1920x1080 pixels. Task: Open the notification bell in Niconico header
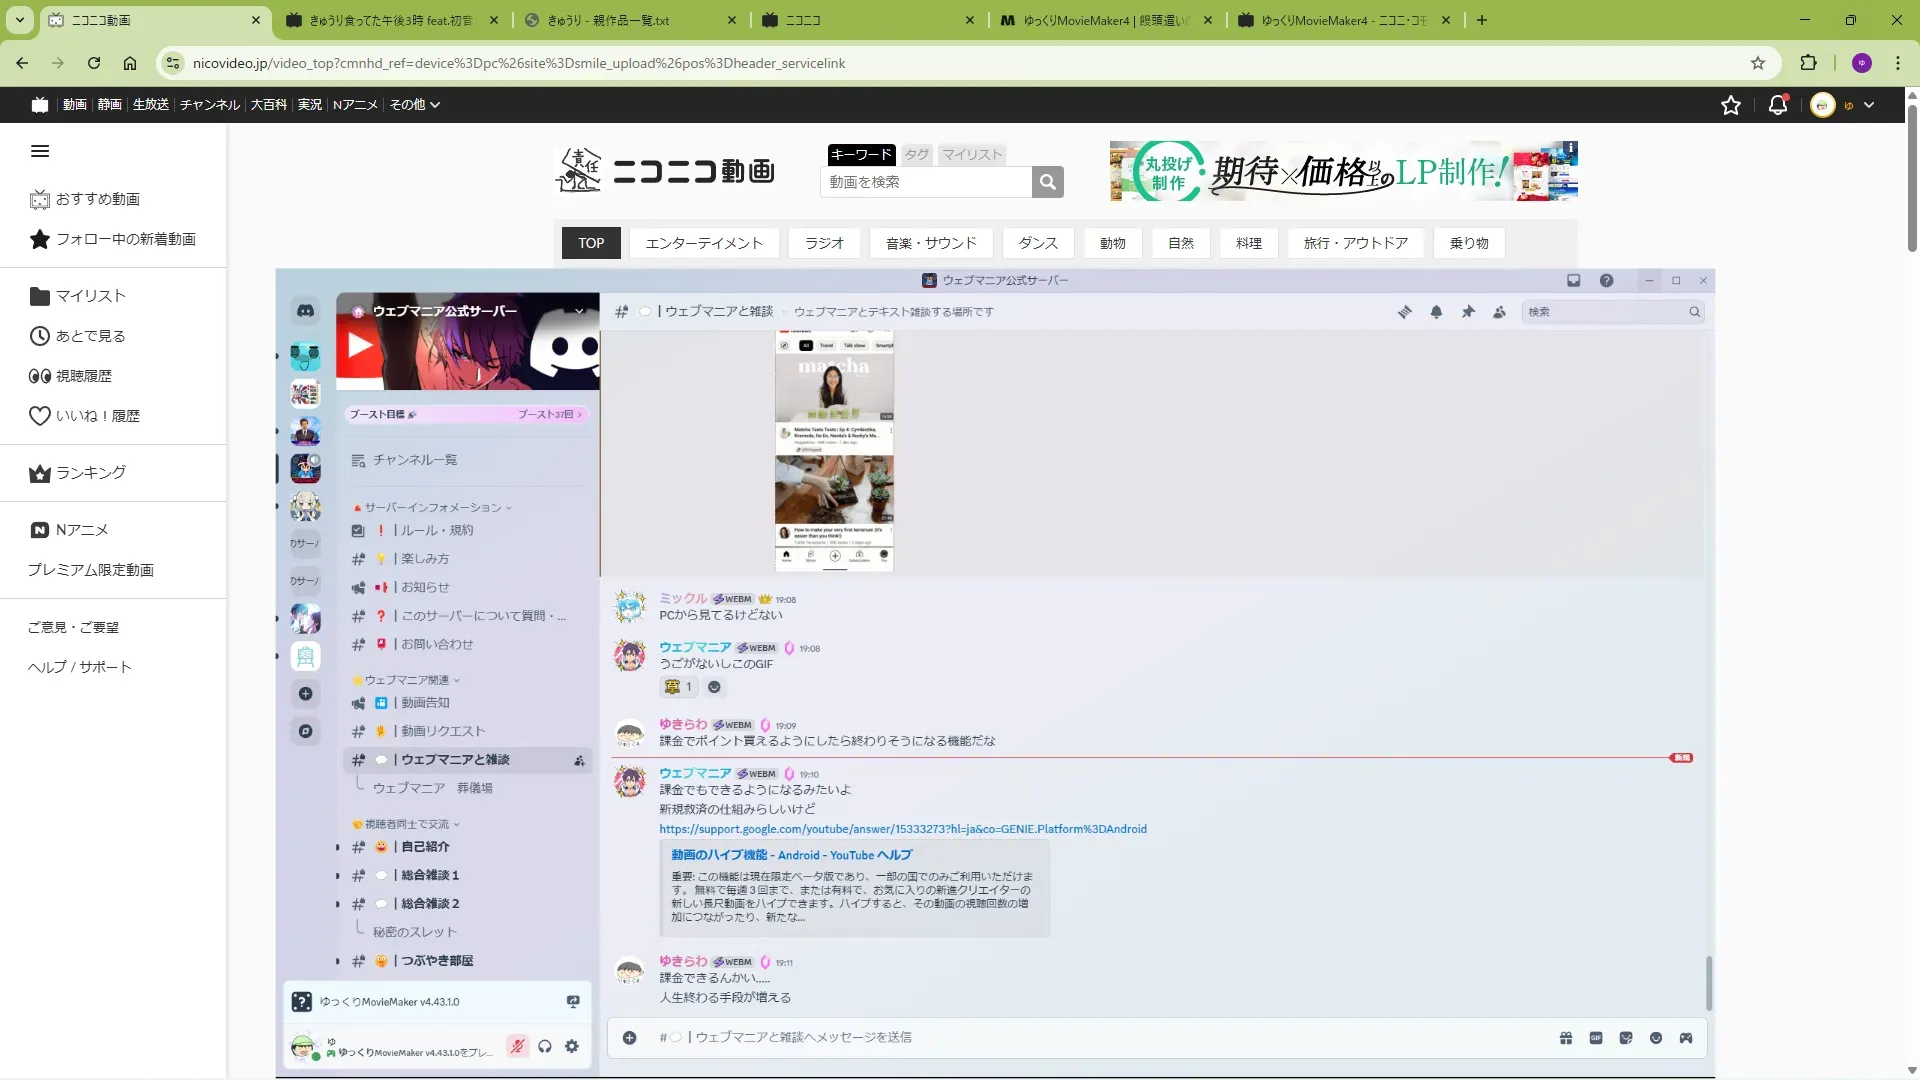pos(1778,105)
